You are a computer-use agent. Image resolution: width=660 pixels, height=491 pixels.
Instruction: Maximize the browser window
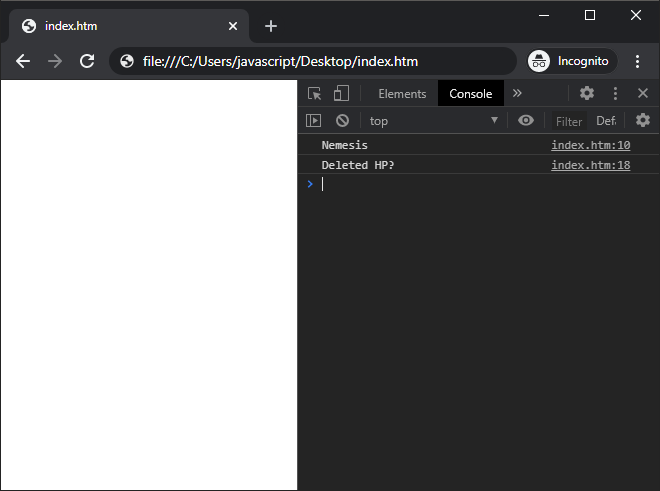(x=590, y=16)
